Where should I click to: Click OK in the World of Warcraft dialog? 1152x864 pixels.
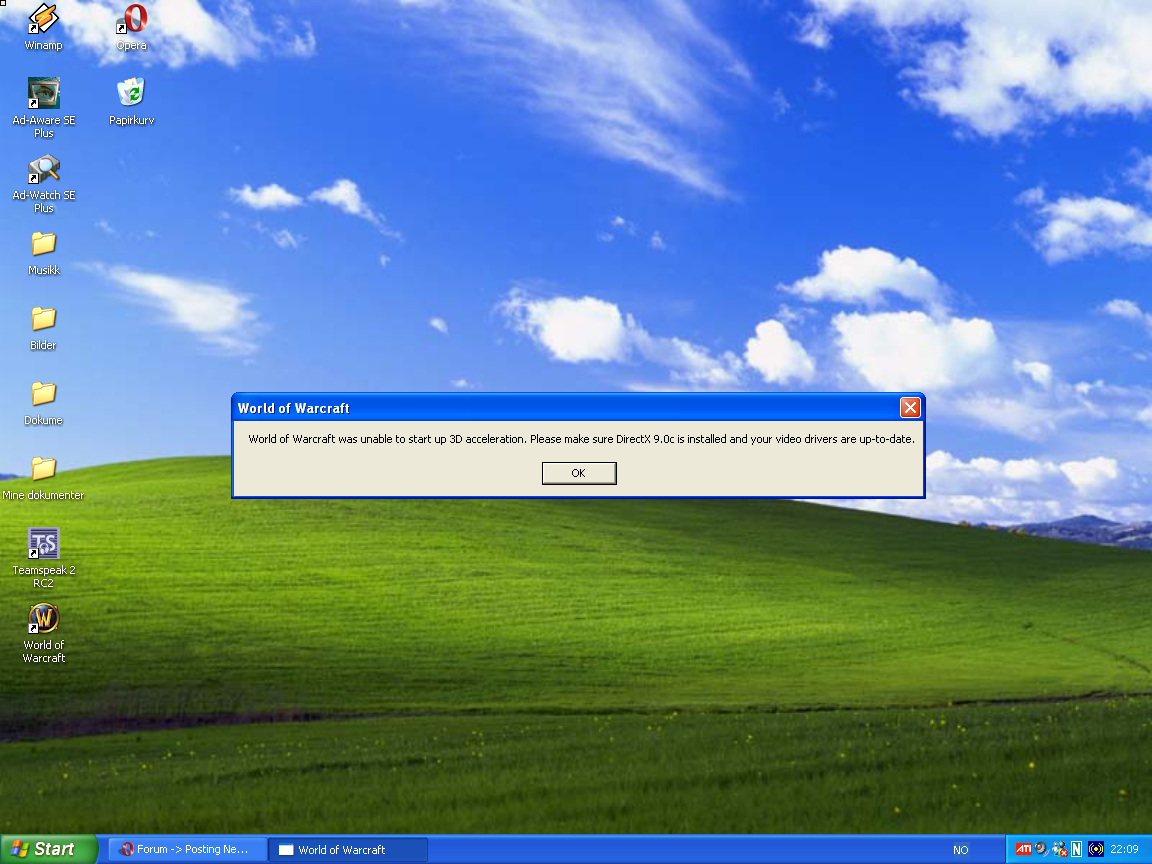[x=579, y=473]
